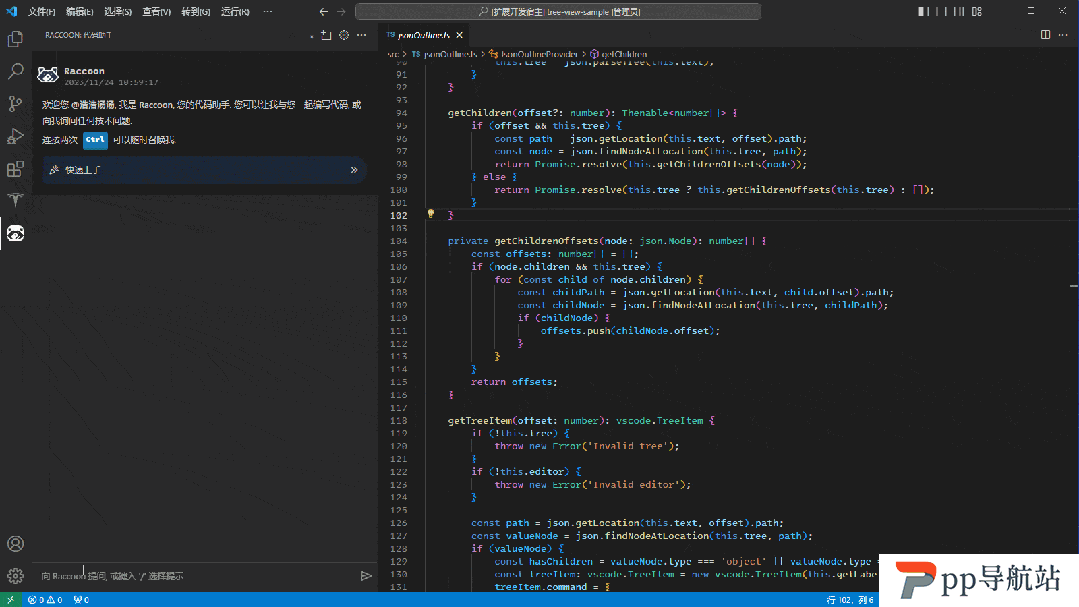Go back with the left arrow
1079x607 pixels.
point(323,12)
